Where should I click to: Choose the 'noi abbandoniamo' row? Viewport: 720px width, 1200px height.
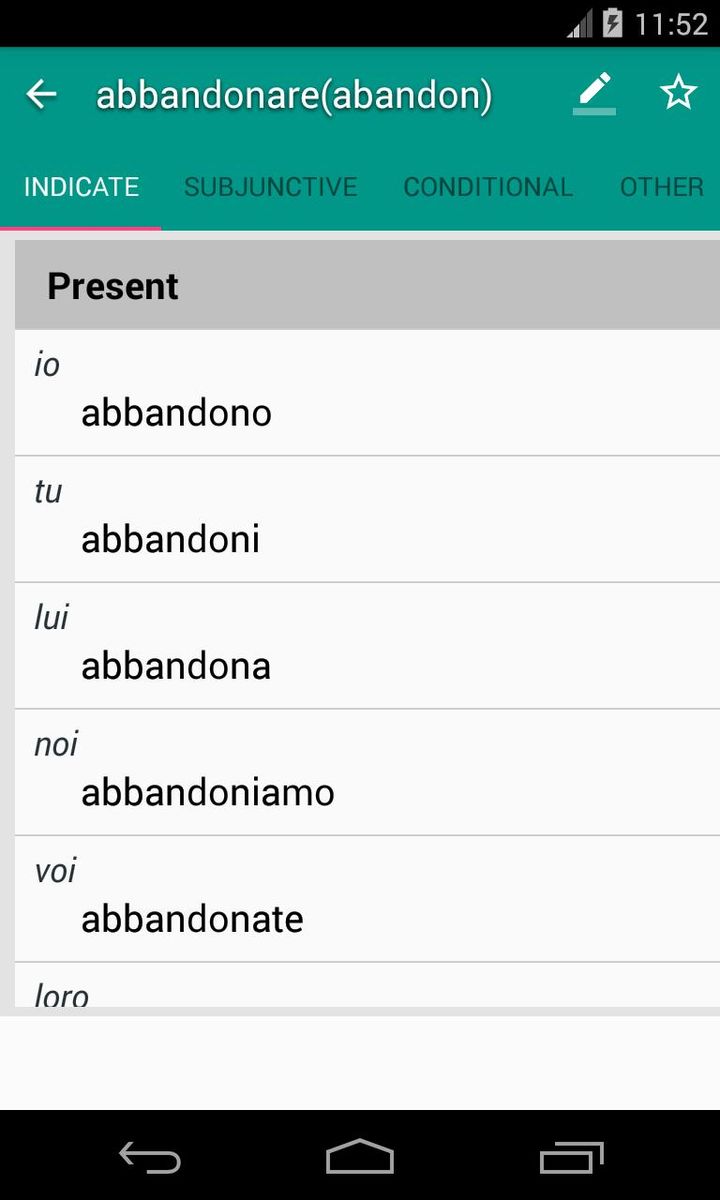366,772
